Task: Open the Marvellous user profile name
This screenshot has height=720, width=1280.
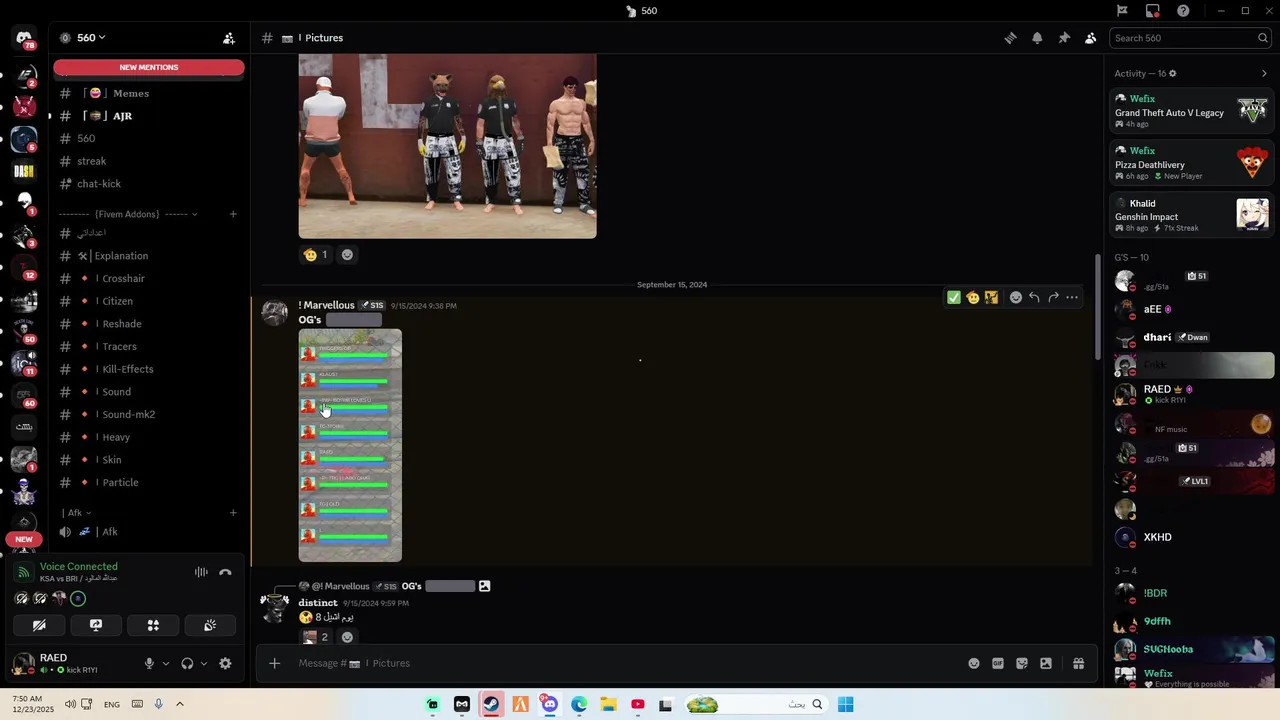Action: pos(326,305)
